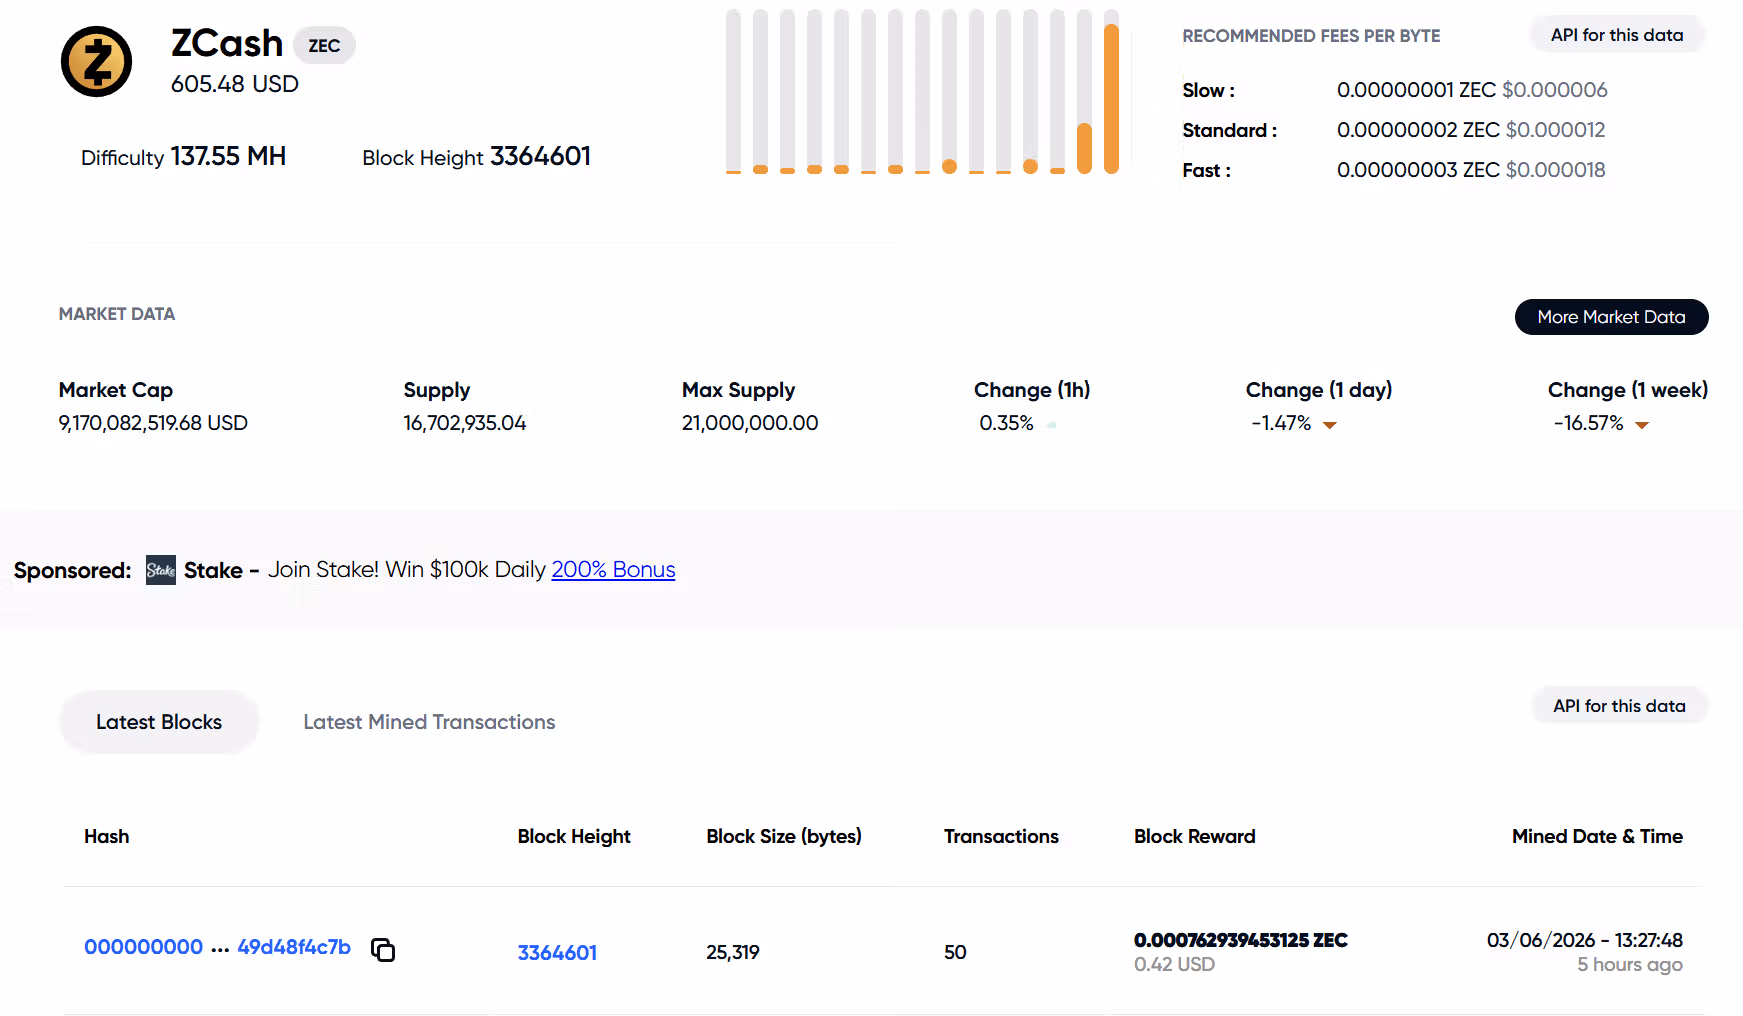Follow the 200% Bonus link
The height and width of the screenshot is (1016, 1743).
click(x=613, y=570)
